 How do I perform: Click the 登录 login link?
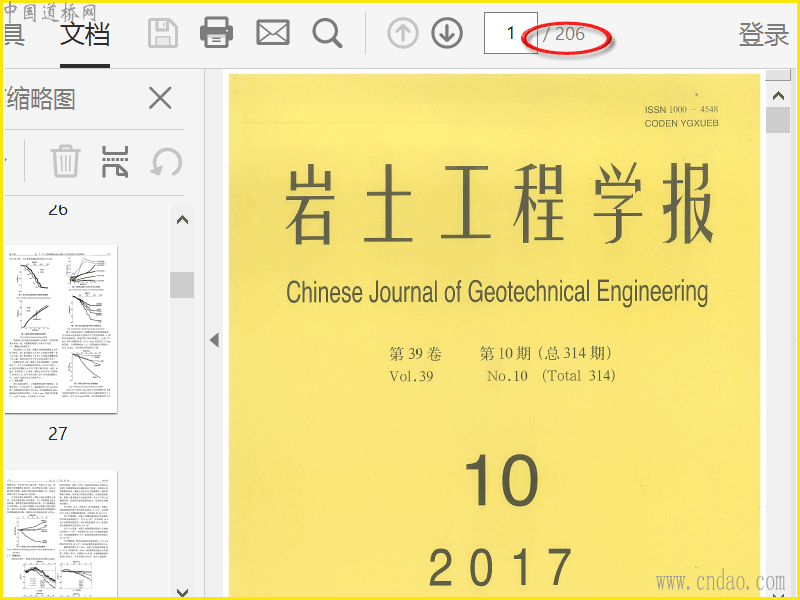(764, 35)
